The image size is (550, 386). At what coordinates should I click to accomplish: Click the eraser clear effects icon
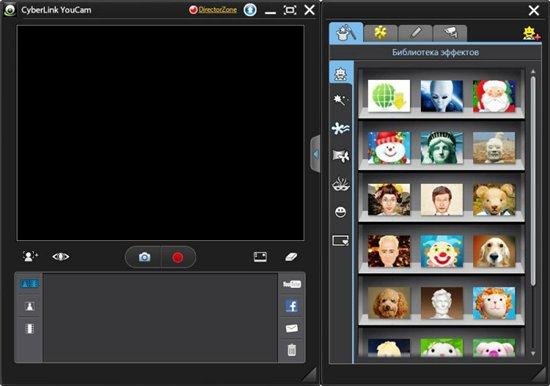point(291,257)
